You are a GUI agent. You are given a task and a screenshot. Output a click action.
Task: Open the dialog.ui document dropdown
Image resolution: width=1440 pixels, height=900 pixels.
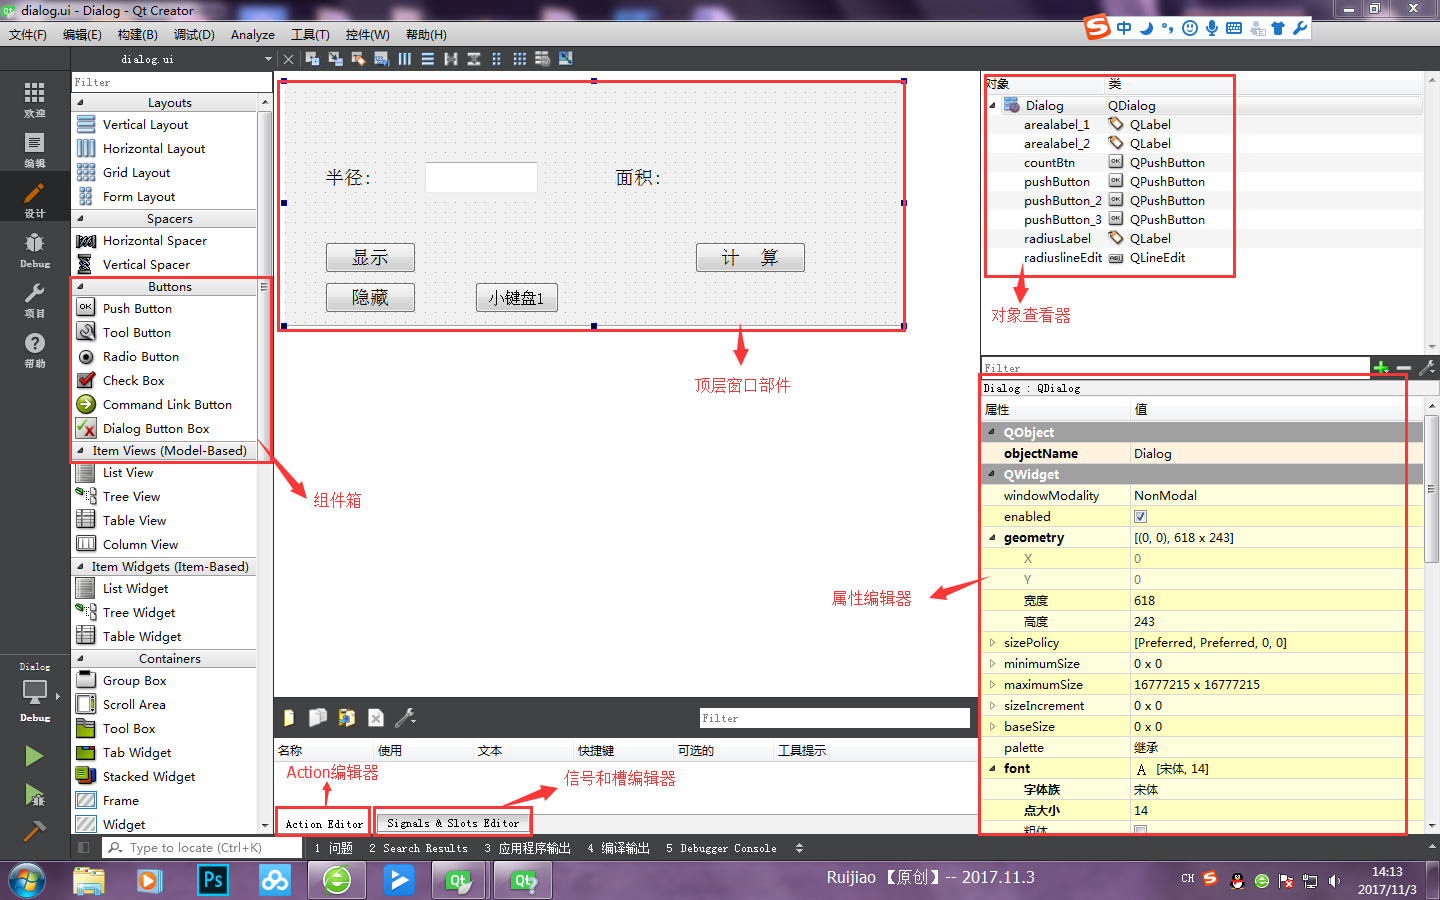tap(265, 58)
